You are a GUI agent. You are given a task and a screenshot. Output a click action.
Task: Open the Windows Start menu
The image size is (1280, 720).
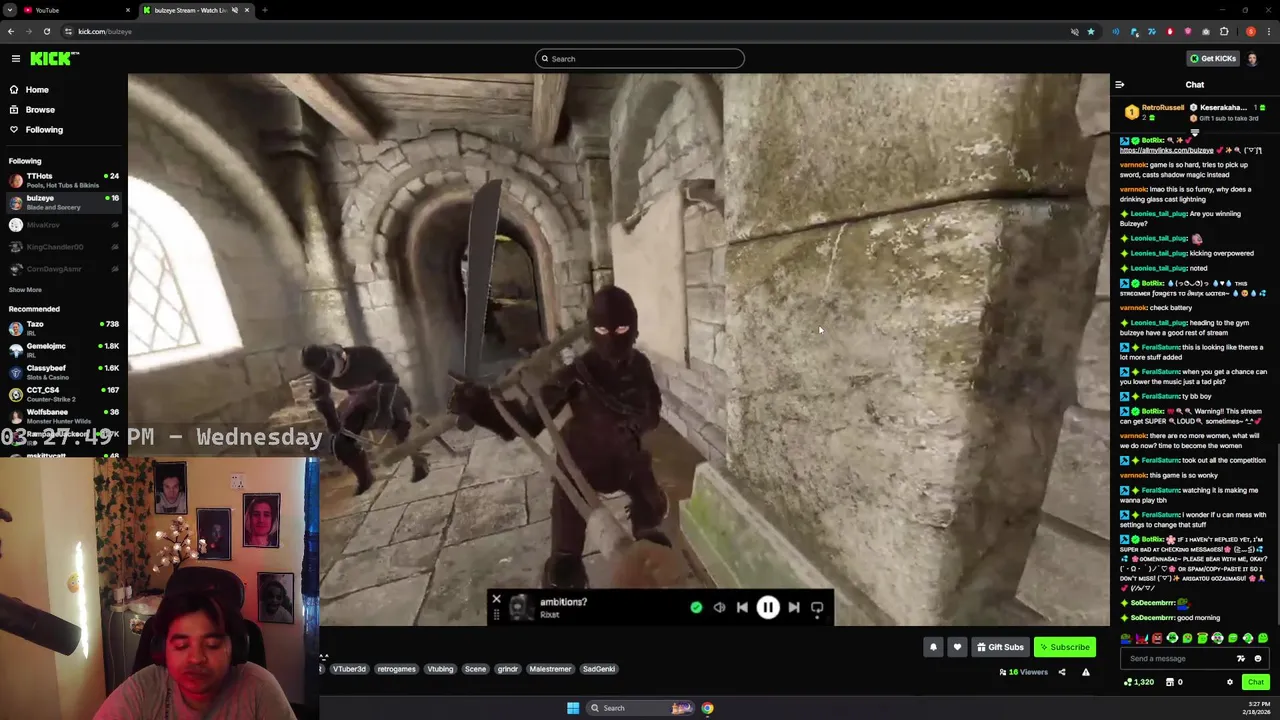point(573,708)
